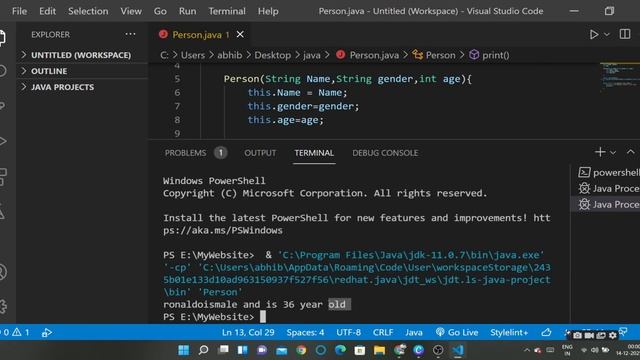Click the Stylelint+ status item

(x=509, y=332)
